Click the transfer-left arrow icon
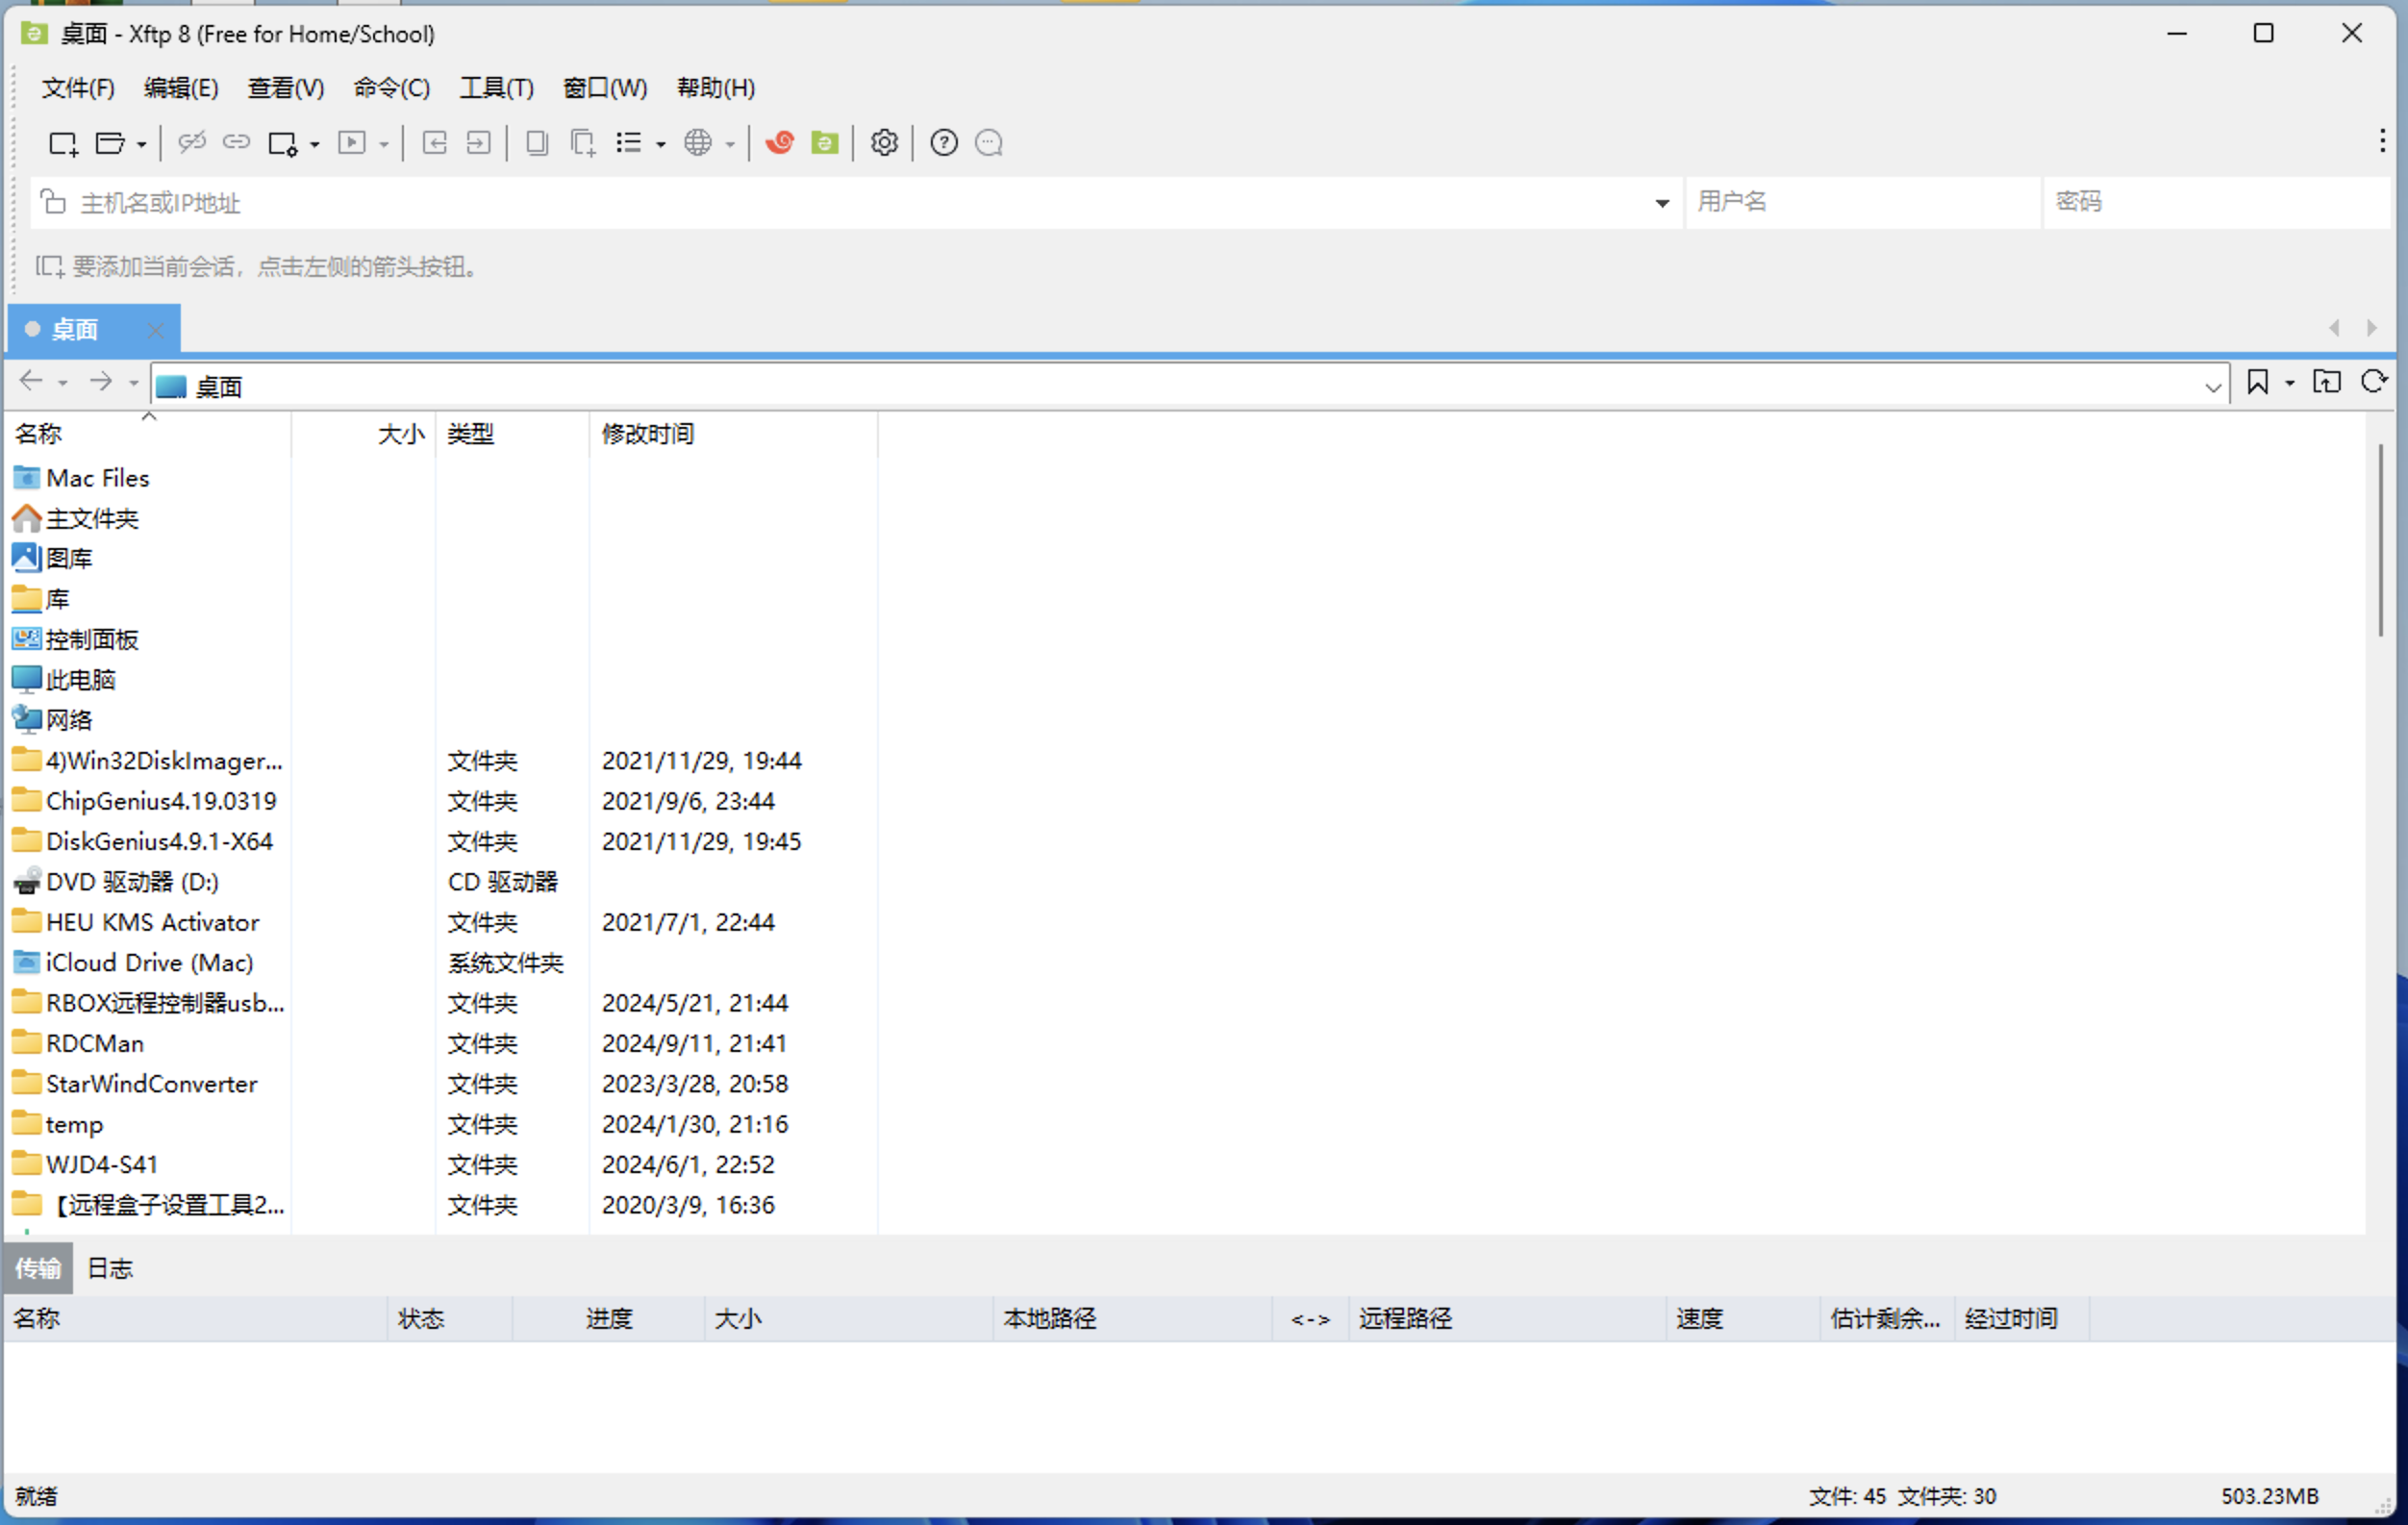 click(x=434, y=143)
